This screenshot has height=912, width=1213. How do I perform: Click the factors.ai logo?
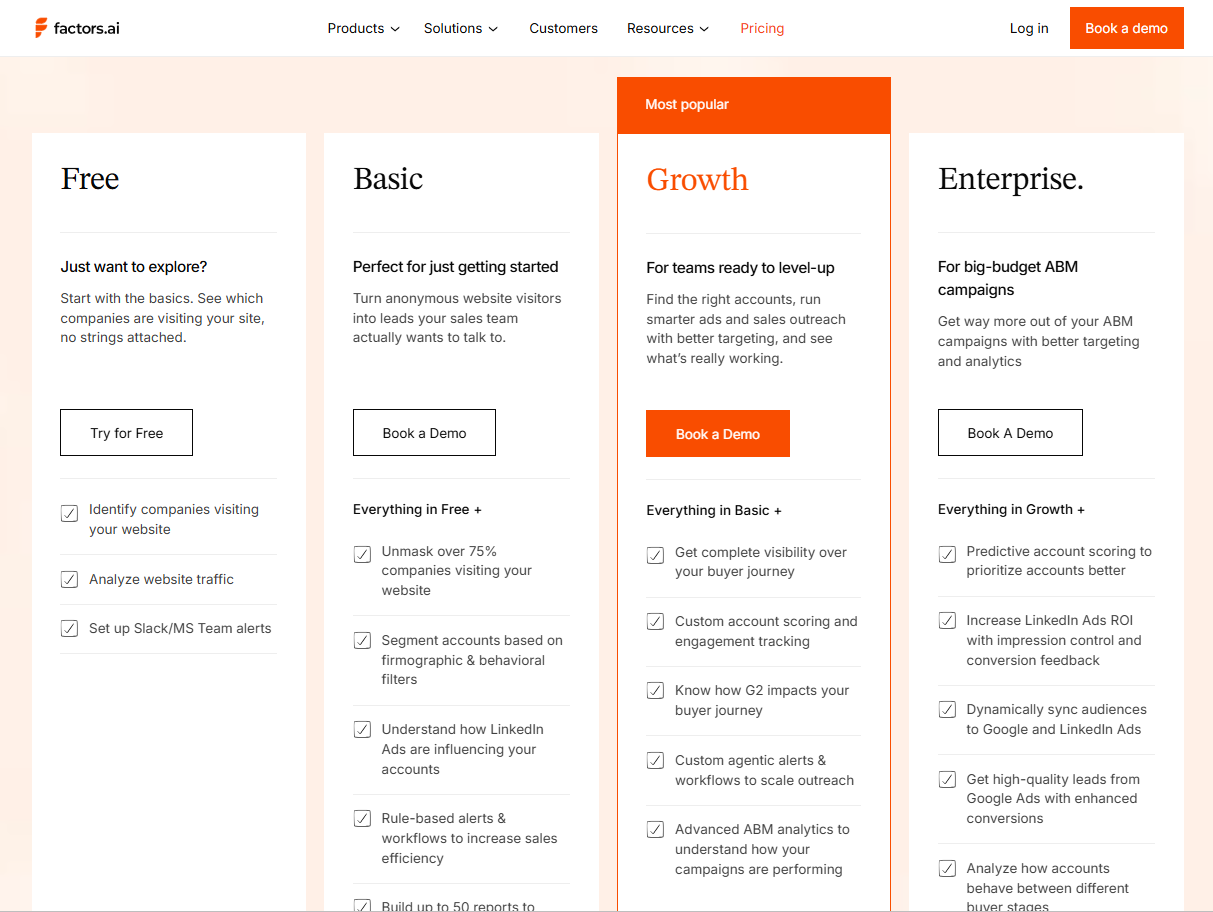tap(76, 28)
